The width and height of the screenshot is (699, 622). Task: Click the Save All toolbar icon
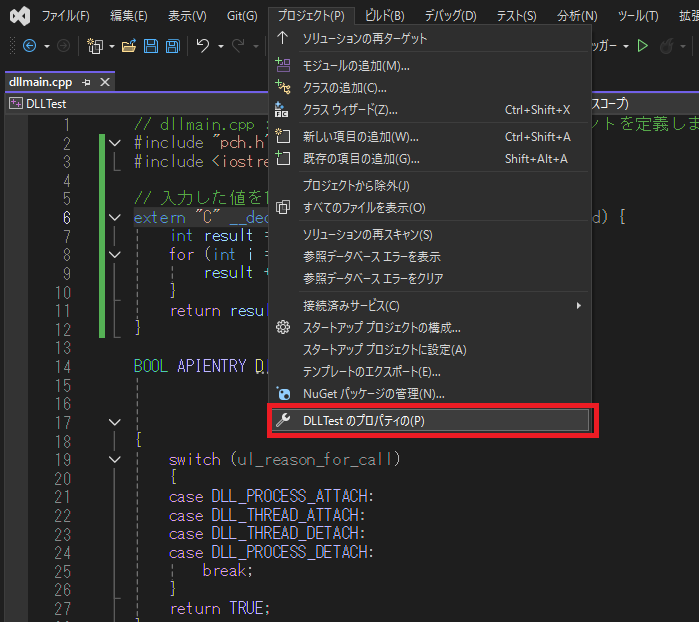pyautogui.click(x=172, y=46)
